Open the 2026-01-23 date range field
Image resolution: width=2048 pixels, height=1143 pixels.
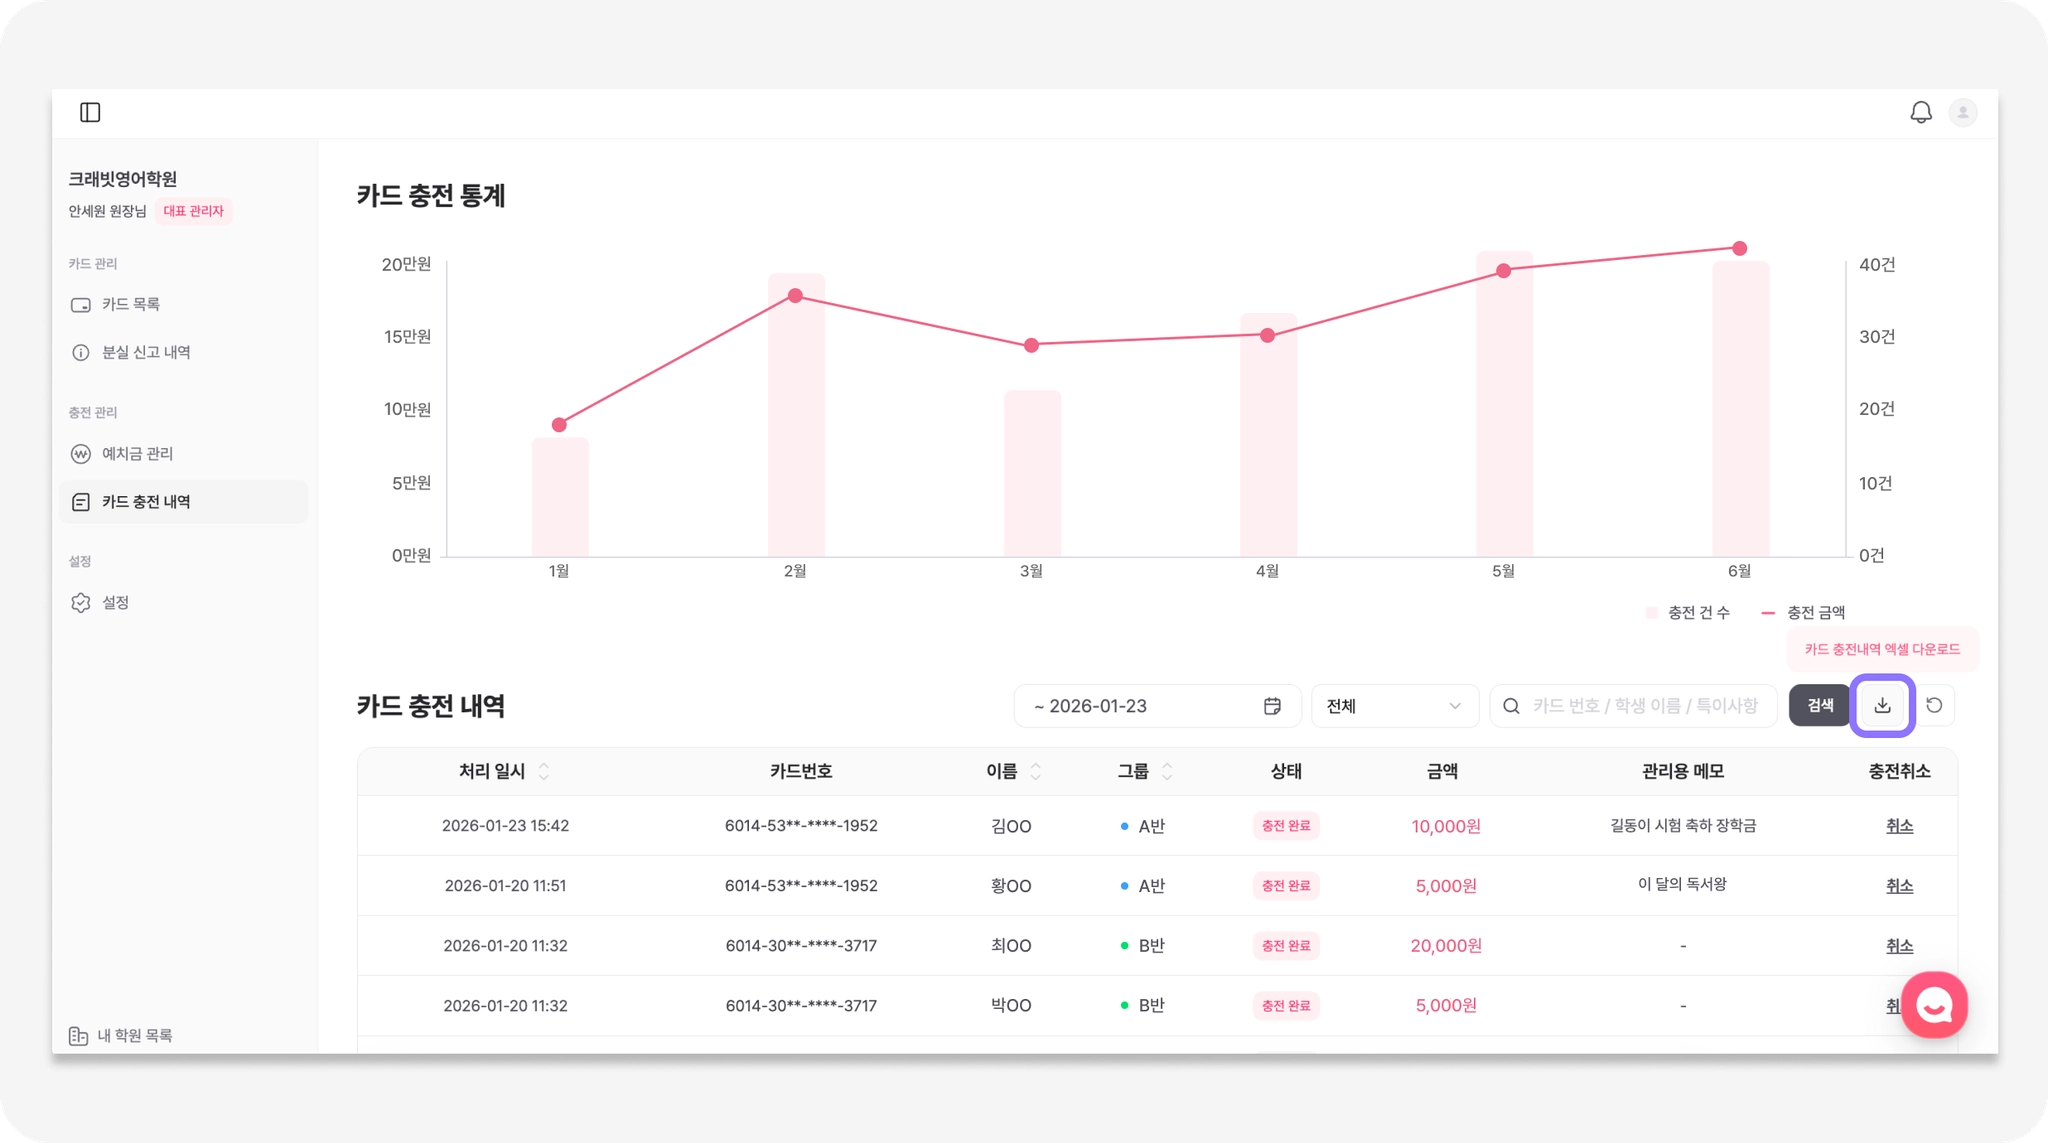[x=1140, y=706]
